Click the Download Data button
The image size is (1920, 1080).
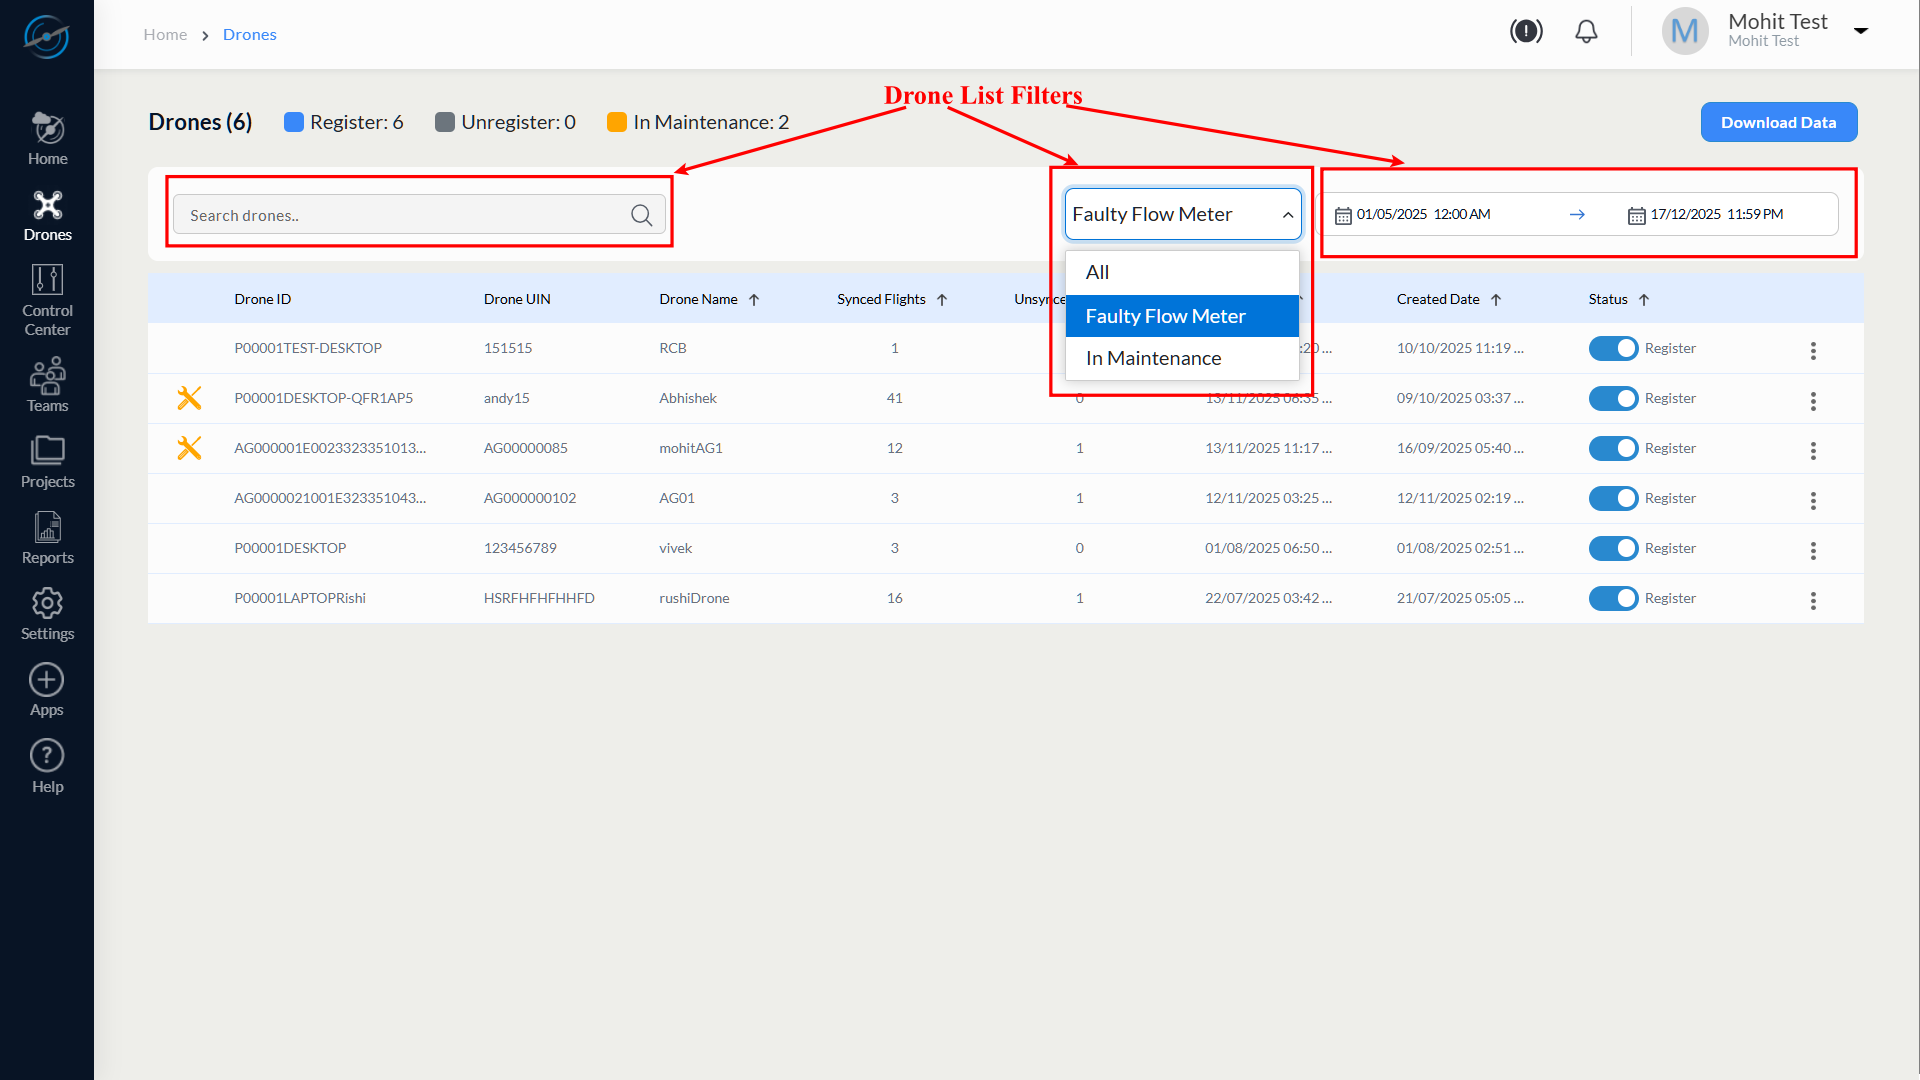(1778, 122)
